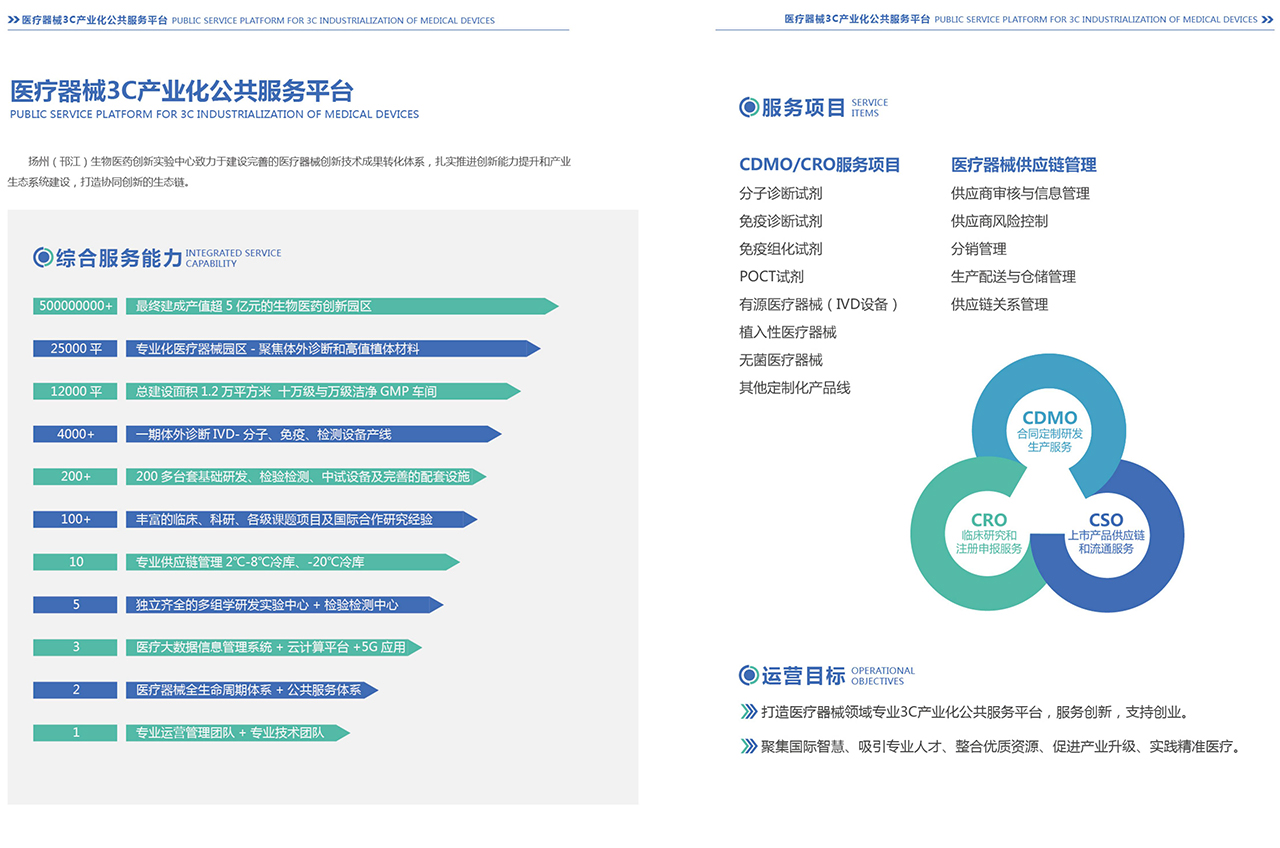Click the 服务项目 section heading

(x=804, y=107)
